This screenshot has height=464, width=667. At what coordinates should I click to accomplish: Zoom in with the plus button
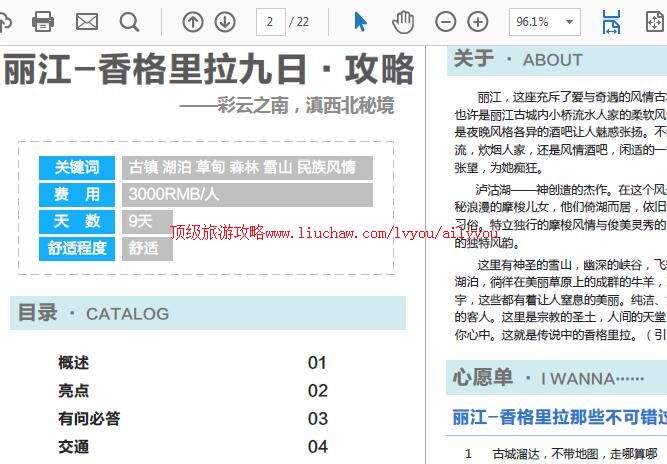coord(478,22)
